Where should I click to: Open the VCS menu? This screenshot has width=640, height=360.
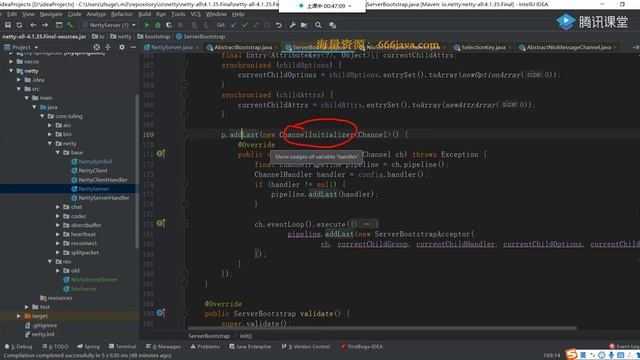pos(196,14)
